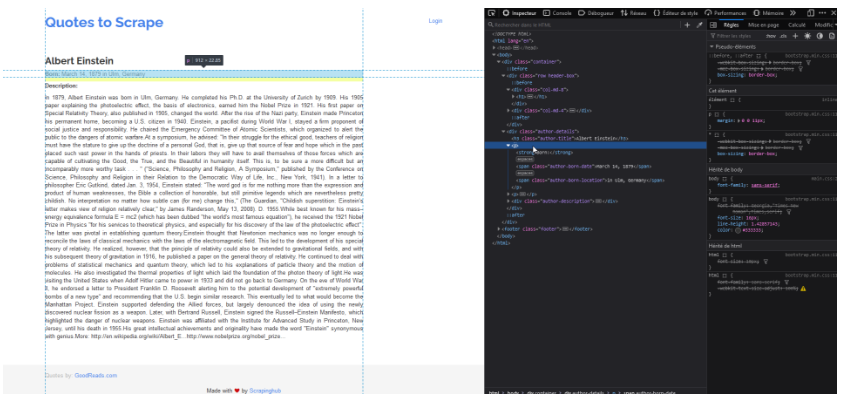Screen dimensions: 856x407
Task: Expand the footer element node in the tree
Action: 500,229
